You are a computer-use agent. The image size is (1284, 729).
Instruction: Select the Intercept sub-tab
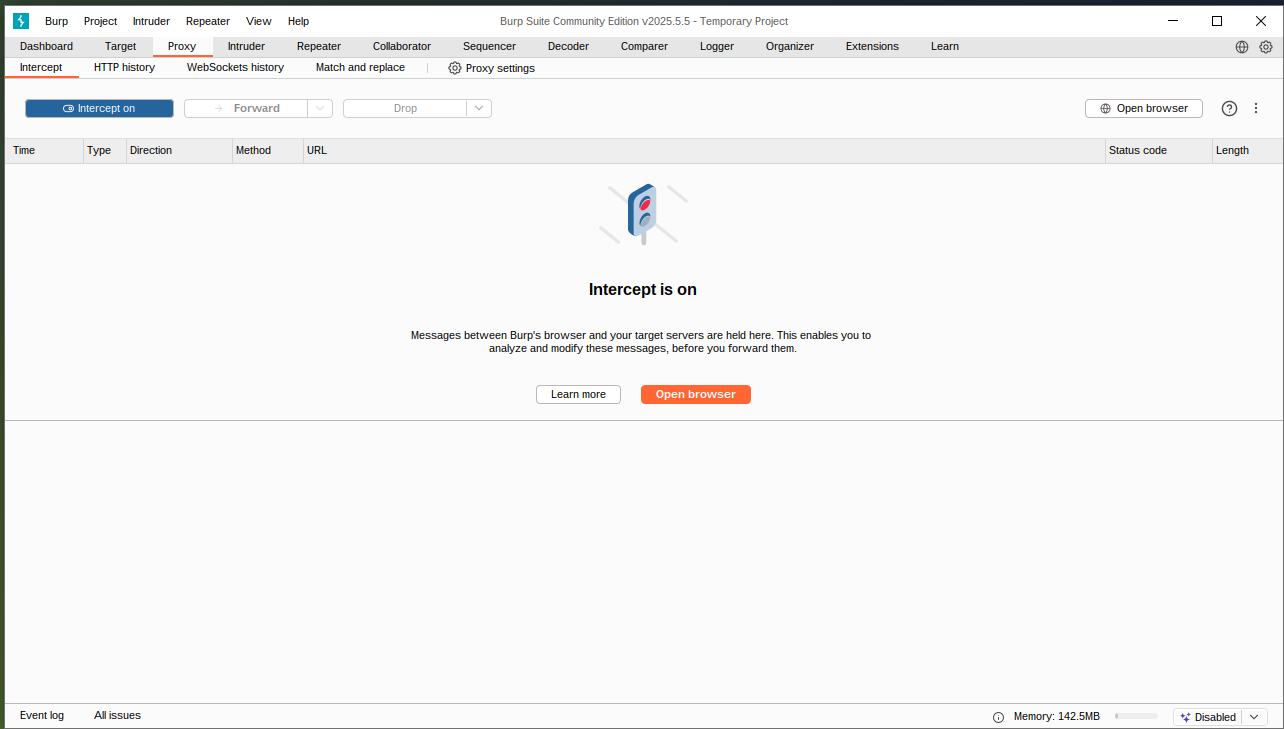[41, 68]
